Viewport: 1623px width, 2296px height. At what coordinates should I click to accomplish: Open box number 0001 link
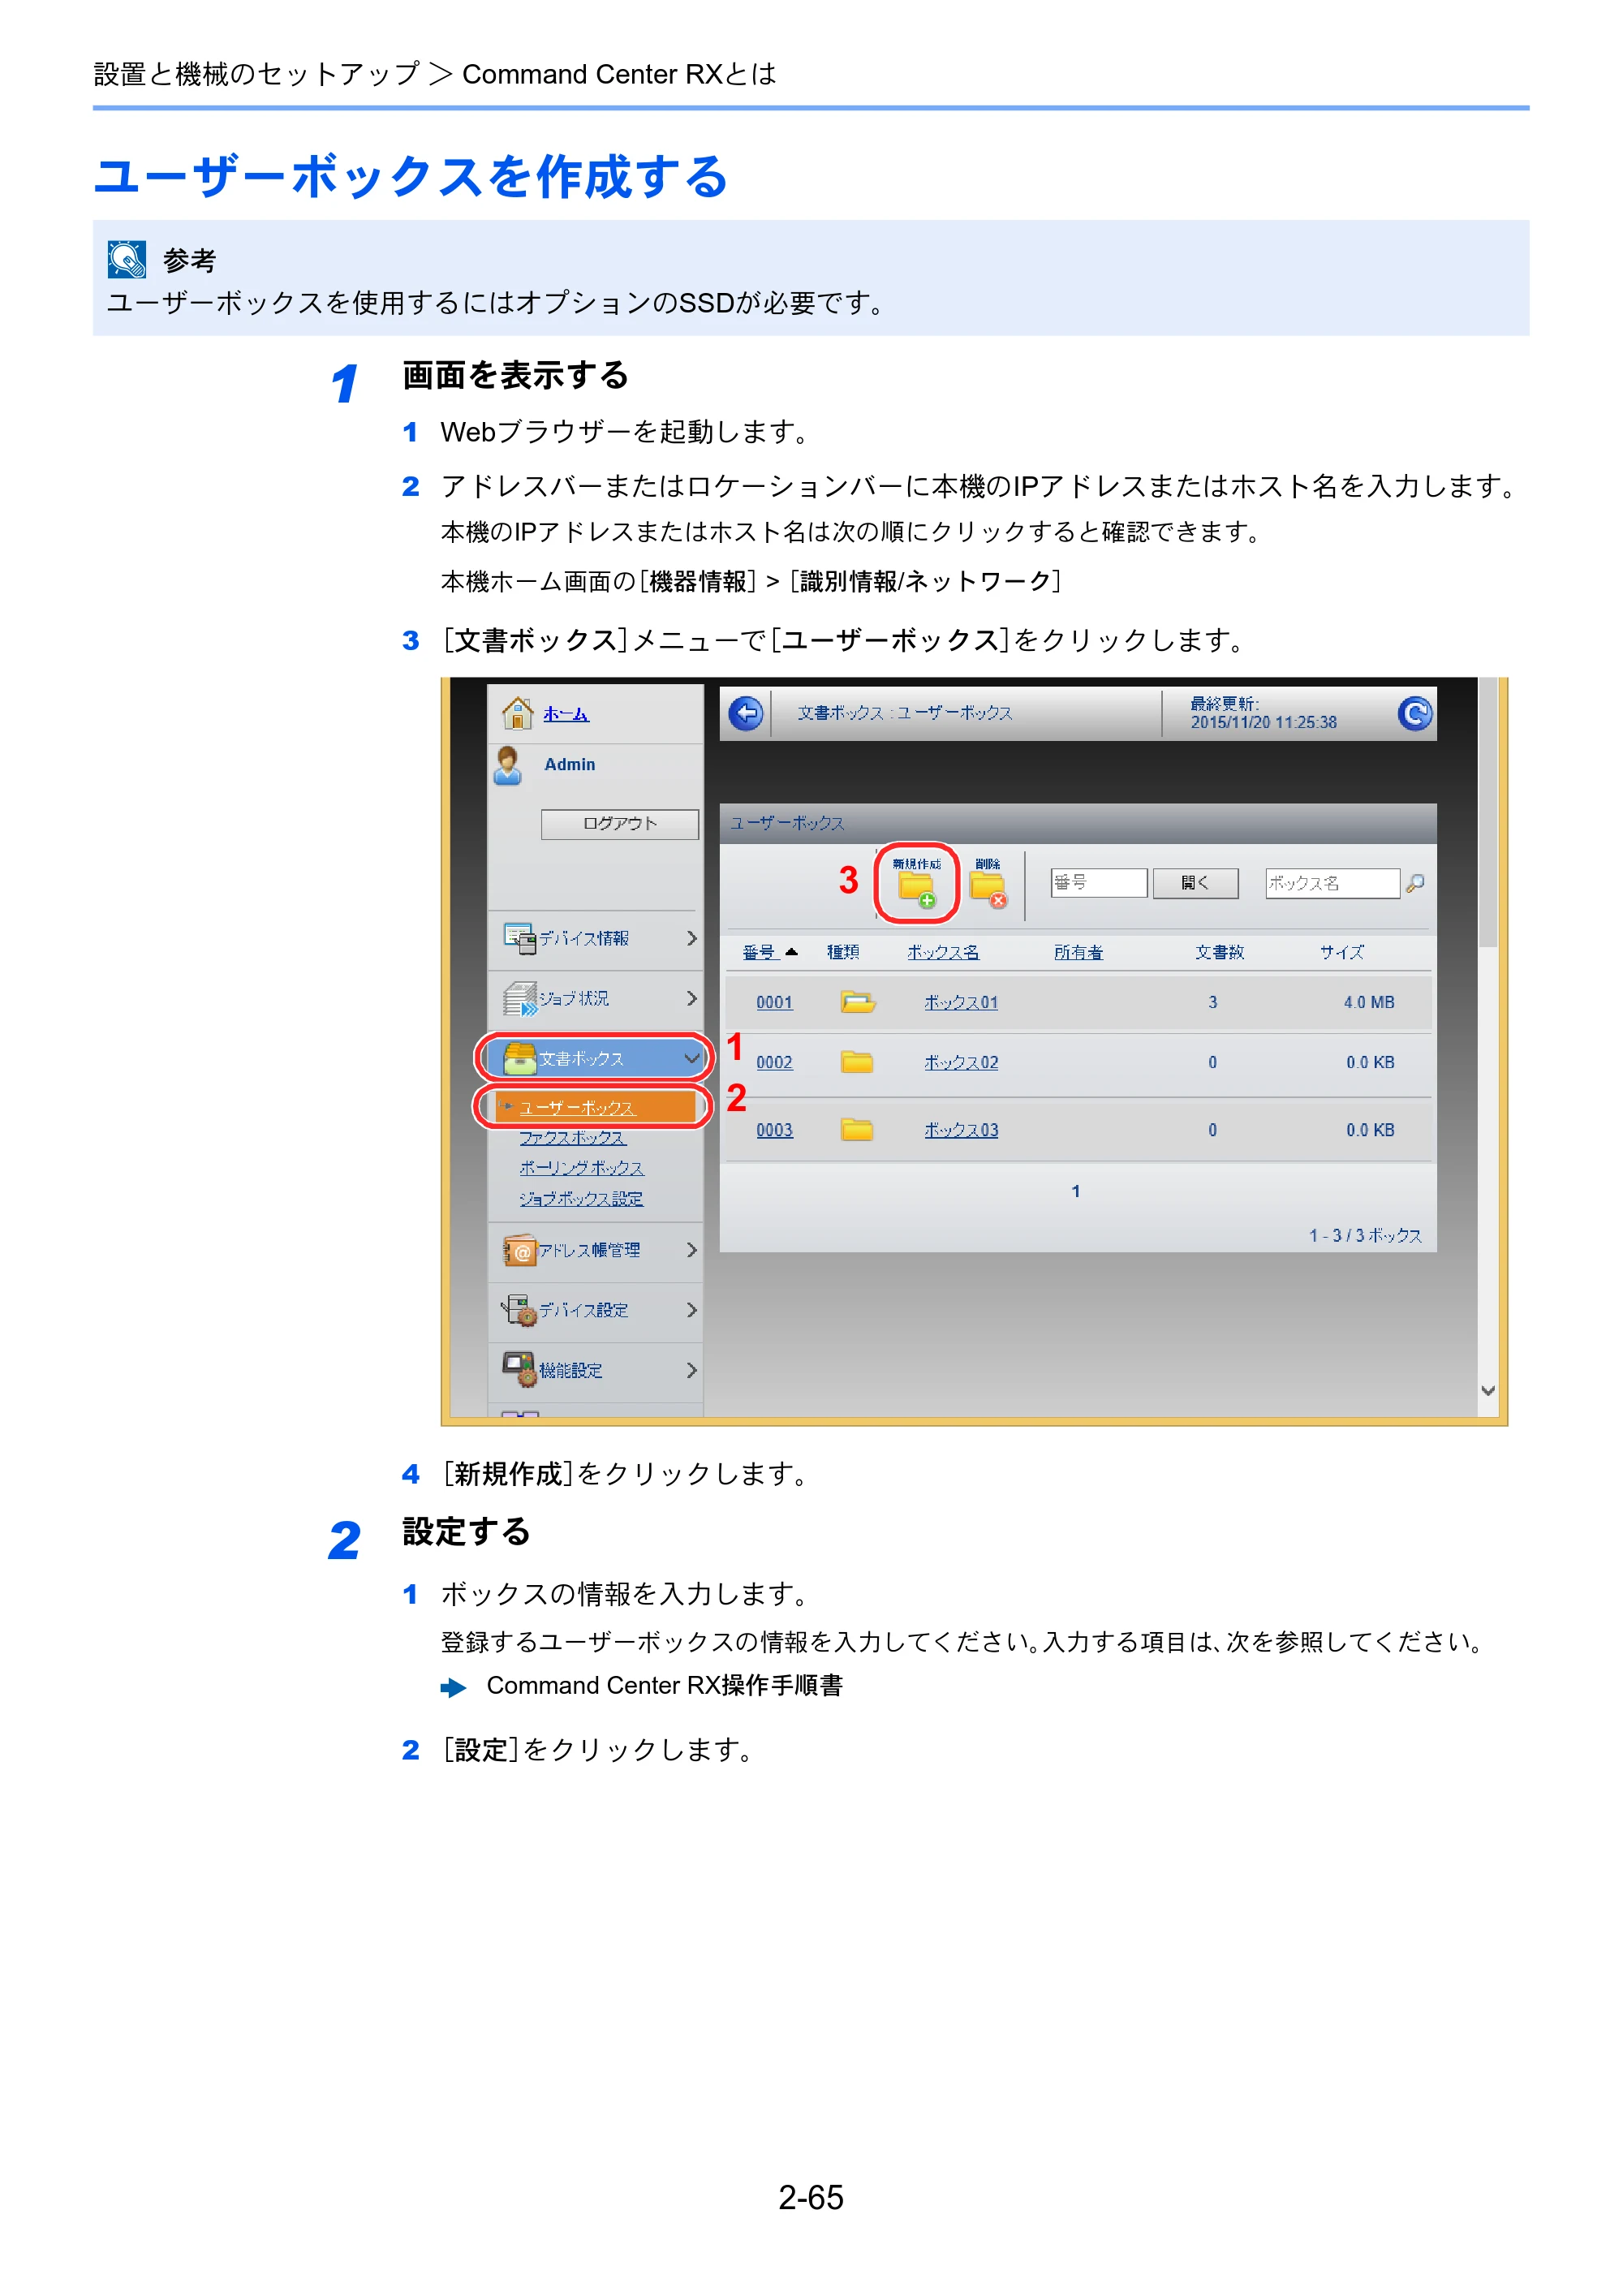[774, 1002]
